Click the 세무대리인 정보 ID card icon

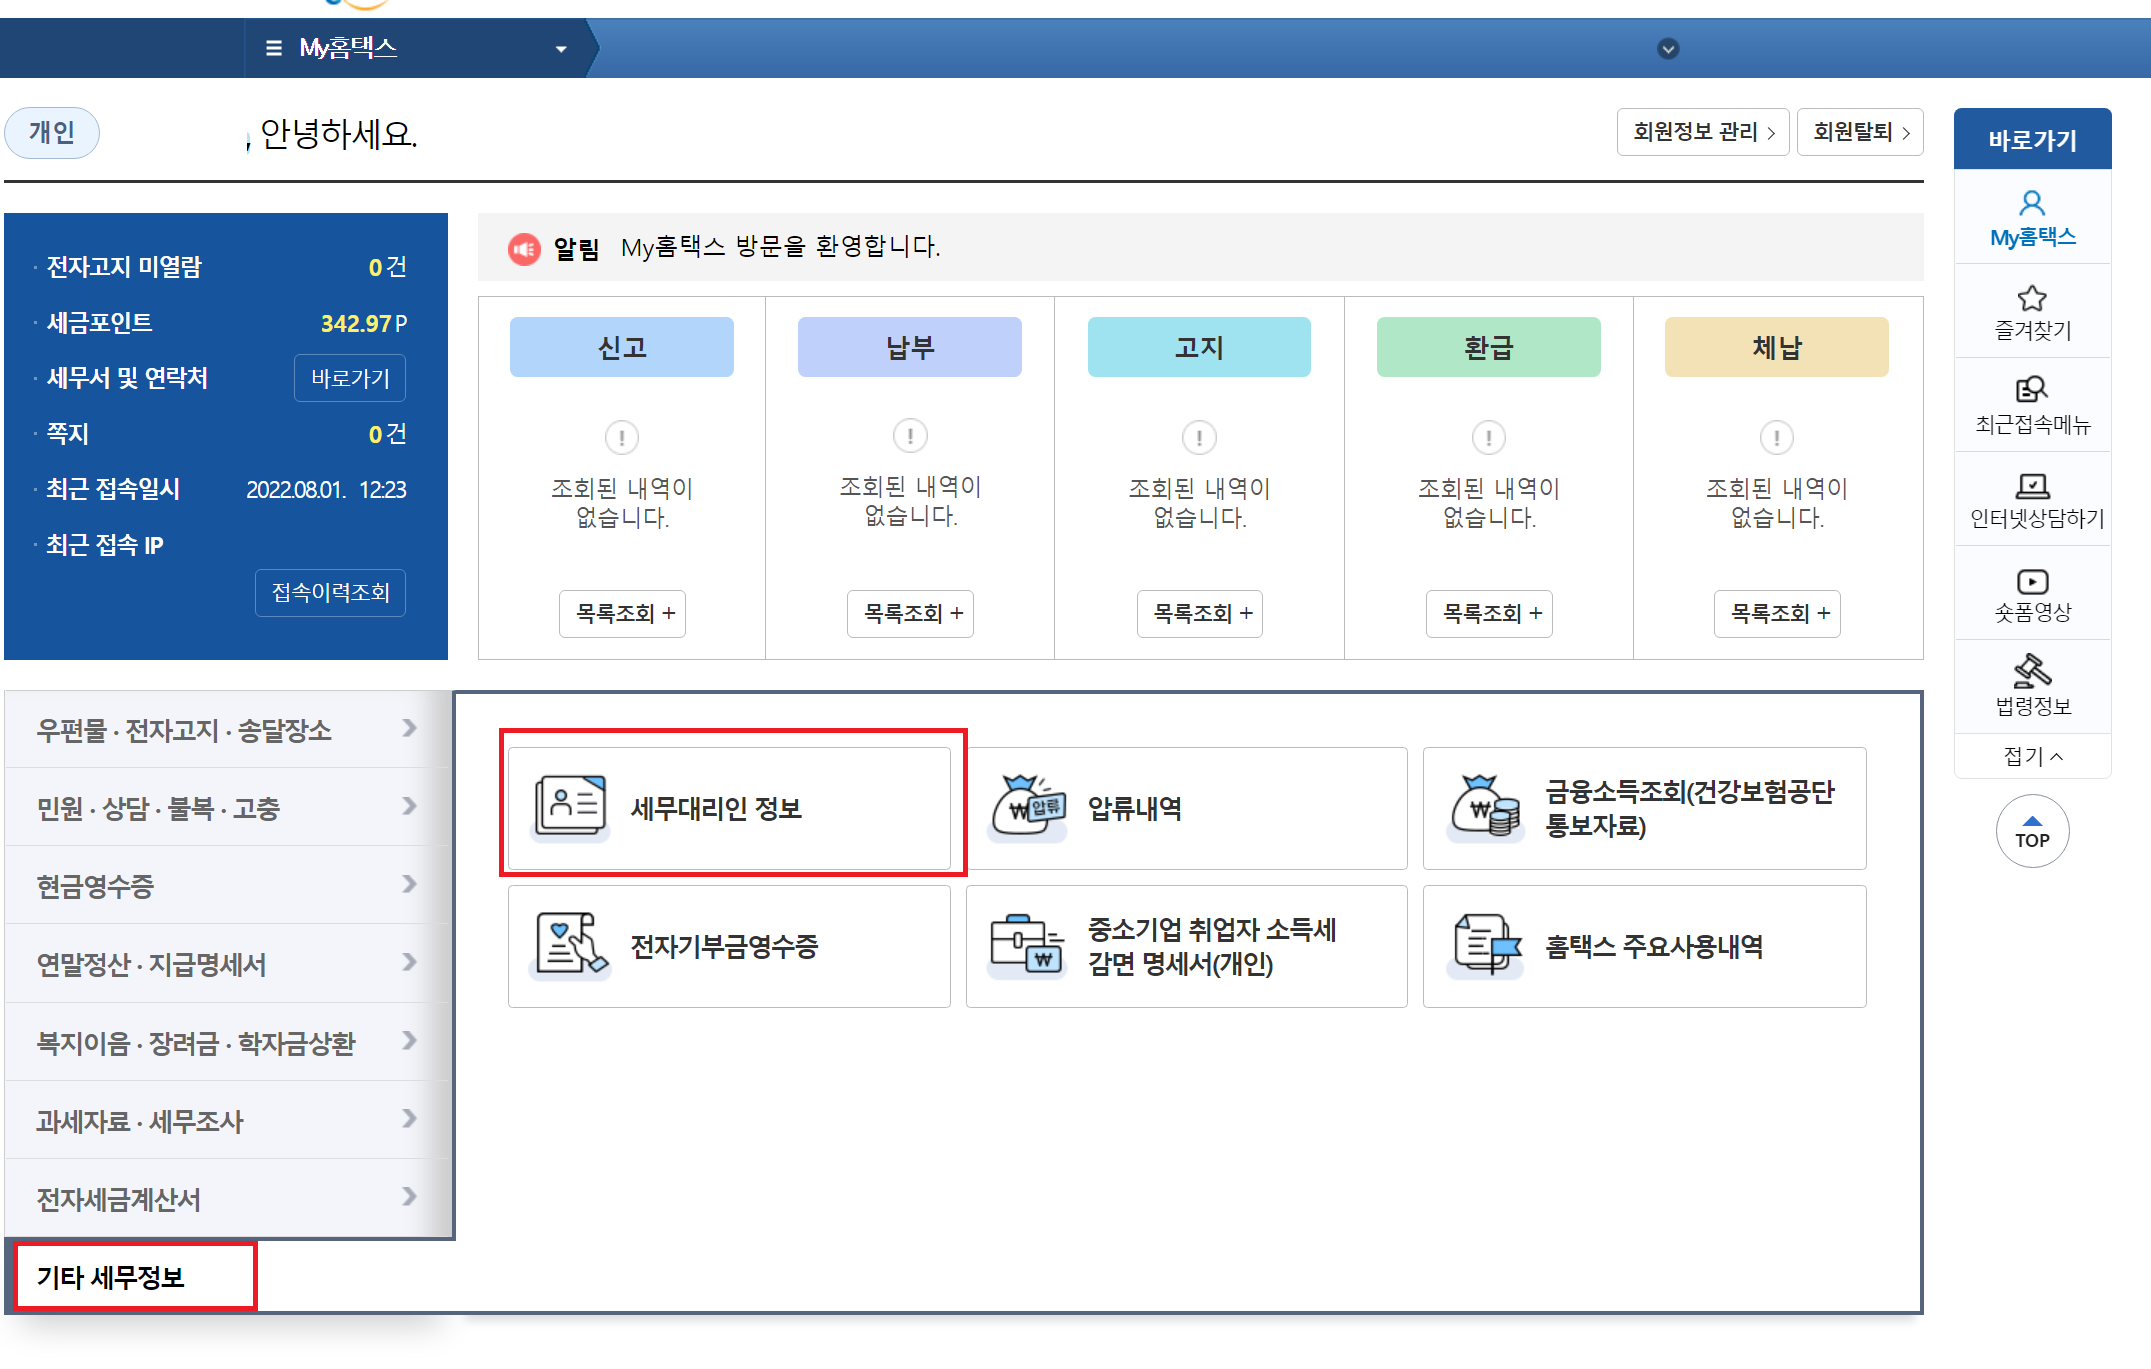[x=570, y=806]
